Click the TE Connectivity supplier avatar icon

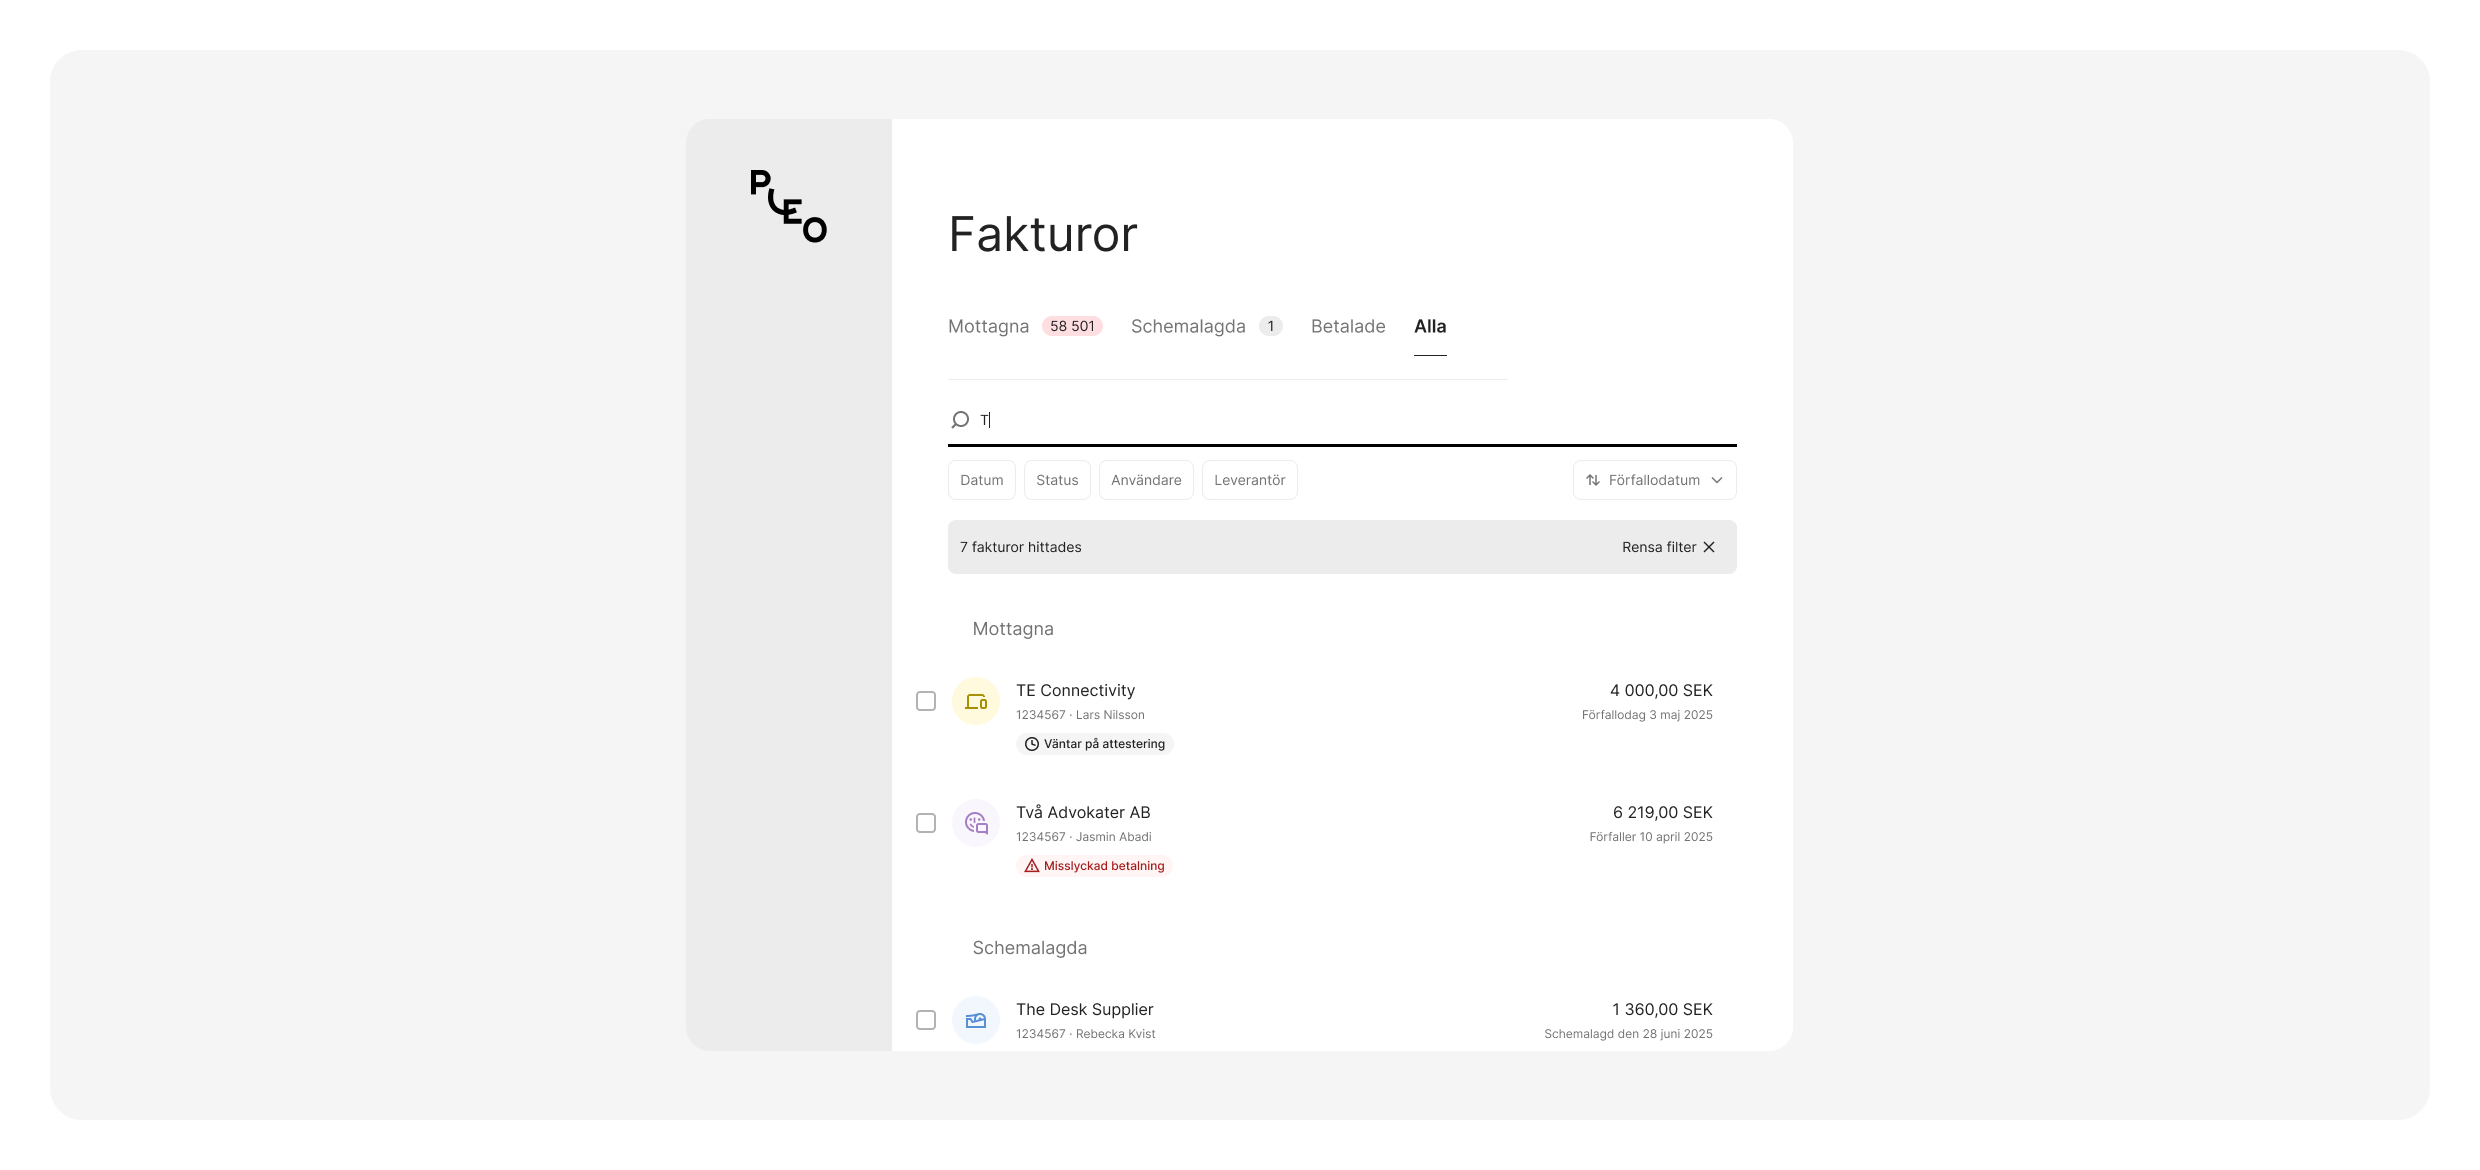pyautogui.click(x=975, y=701)
